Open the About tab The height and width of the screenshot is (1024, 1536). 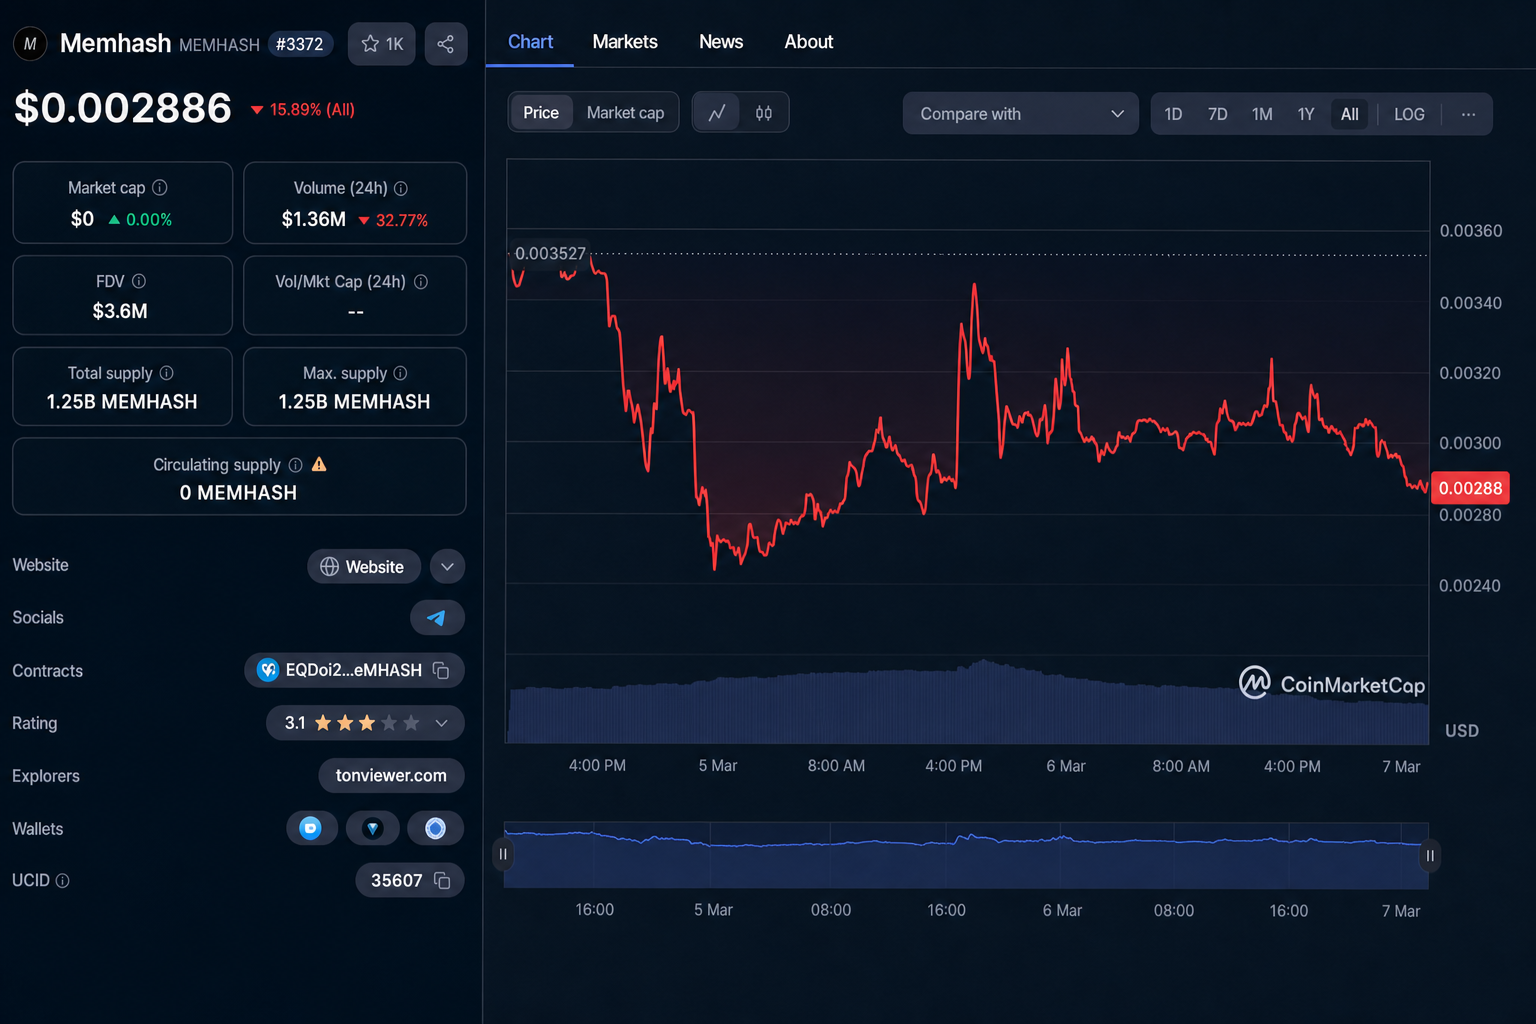(x=809, y=42)
